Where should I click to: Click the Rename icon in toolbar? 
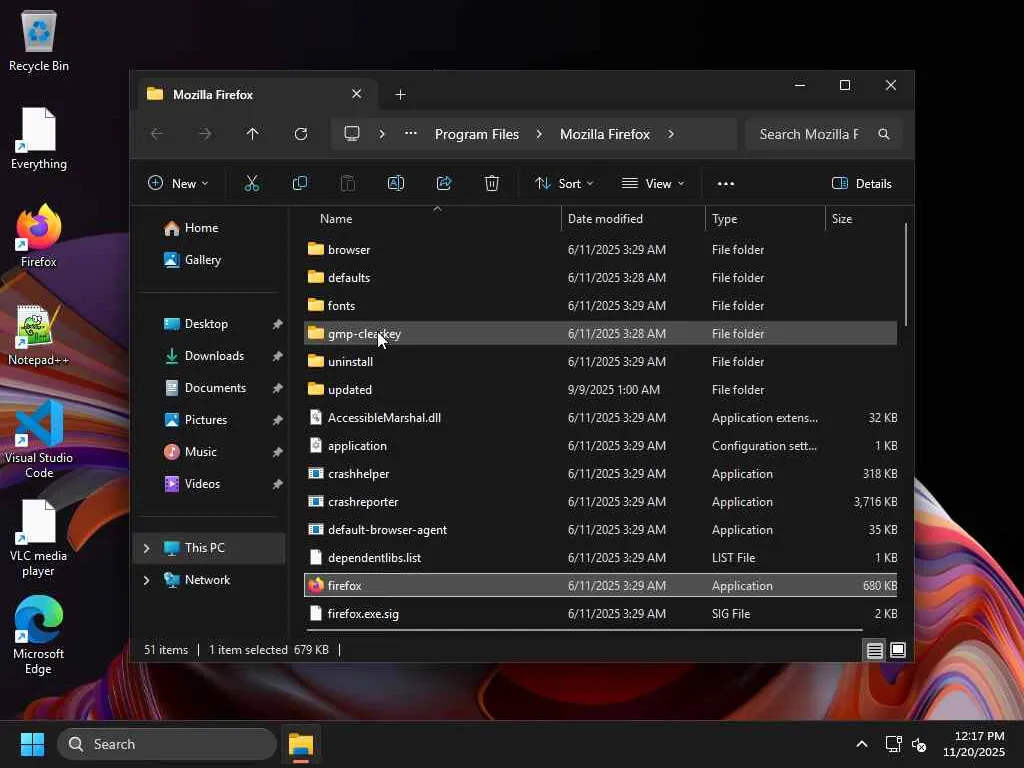point(395,183)
